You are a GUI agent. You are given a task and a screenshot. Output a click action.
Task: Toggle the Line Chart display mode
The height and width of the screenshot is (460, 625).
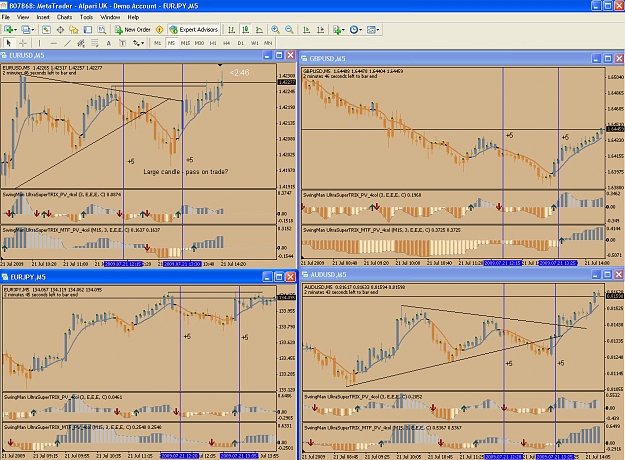pos(259,29)
